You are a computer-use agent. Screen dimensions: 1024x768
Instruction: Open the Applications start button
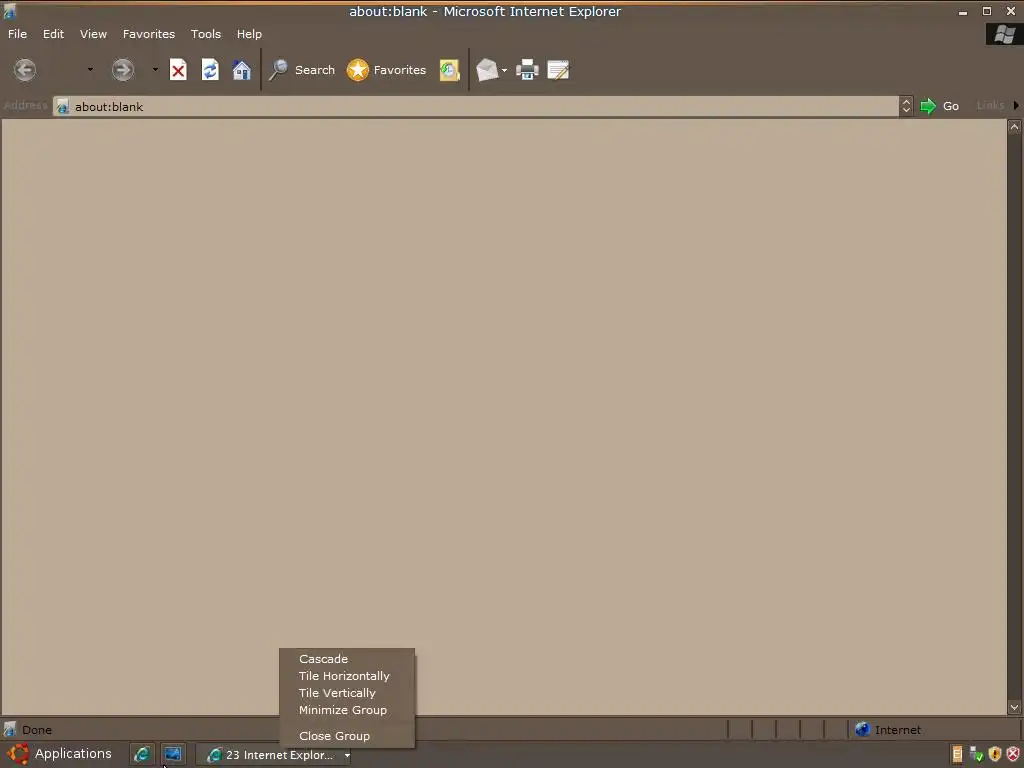60,754
